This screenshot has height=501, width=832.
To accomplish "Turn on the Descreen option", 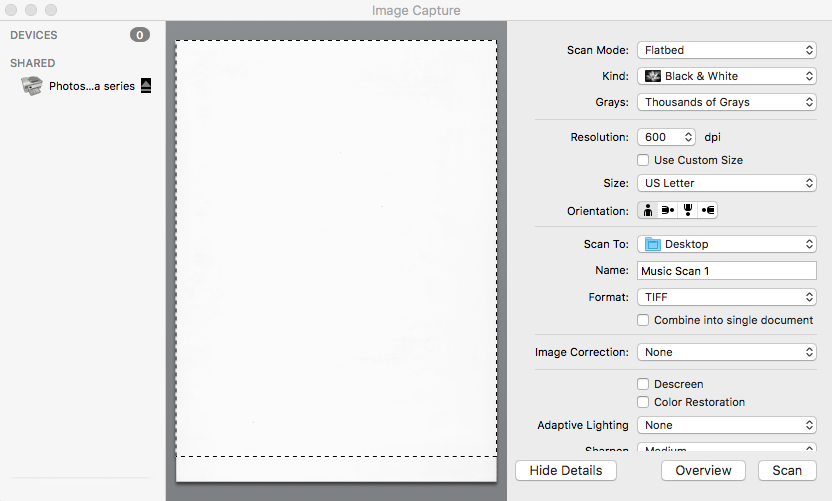I will tap(644, 384).
